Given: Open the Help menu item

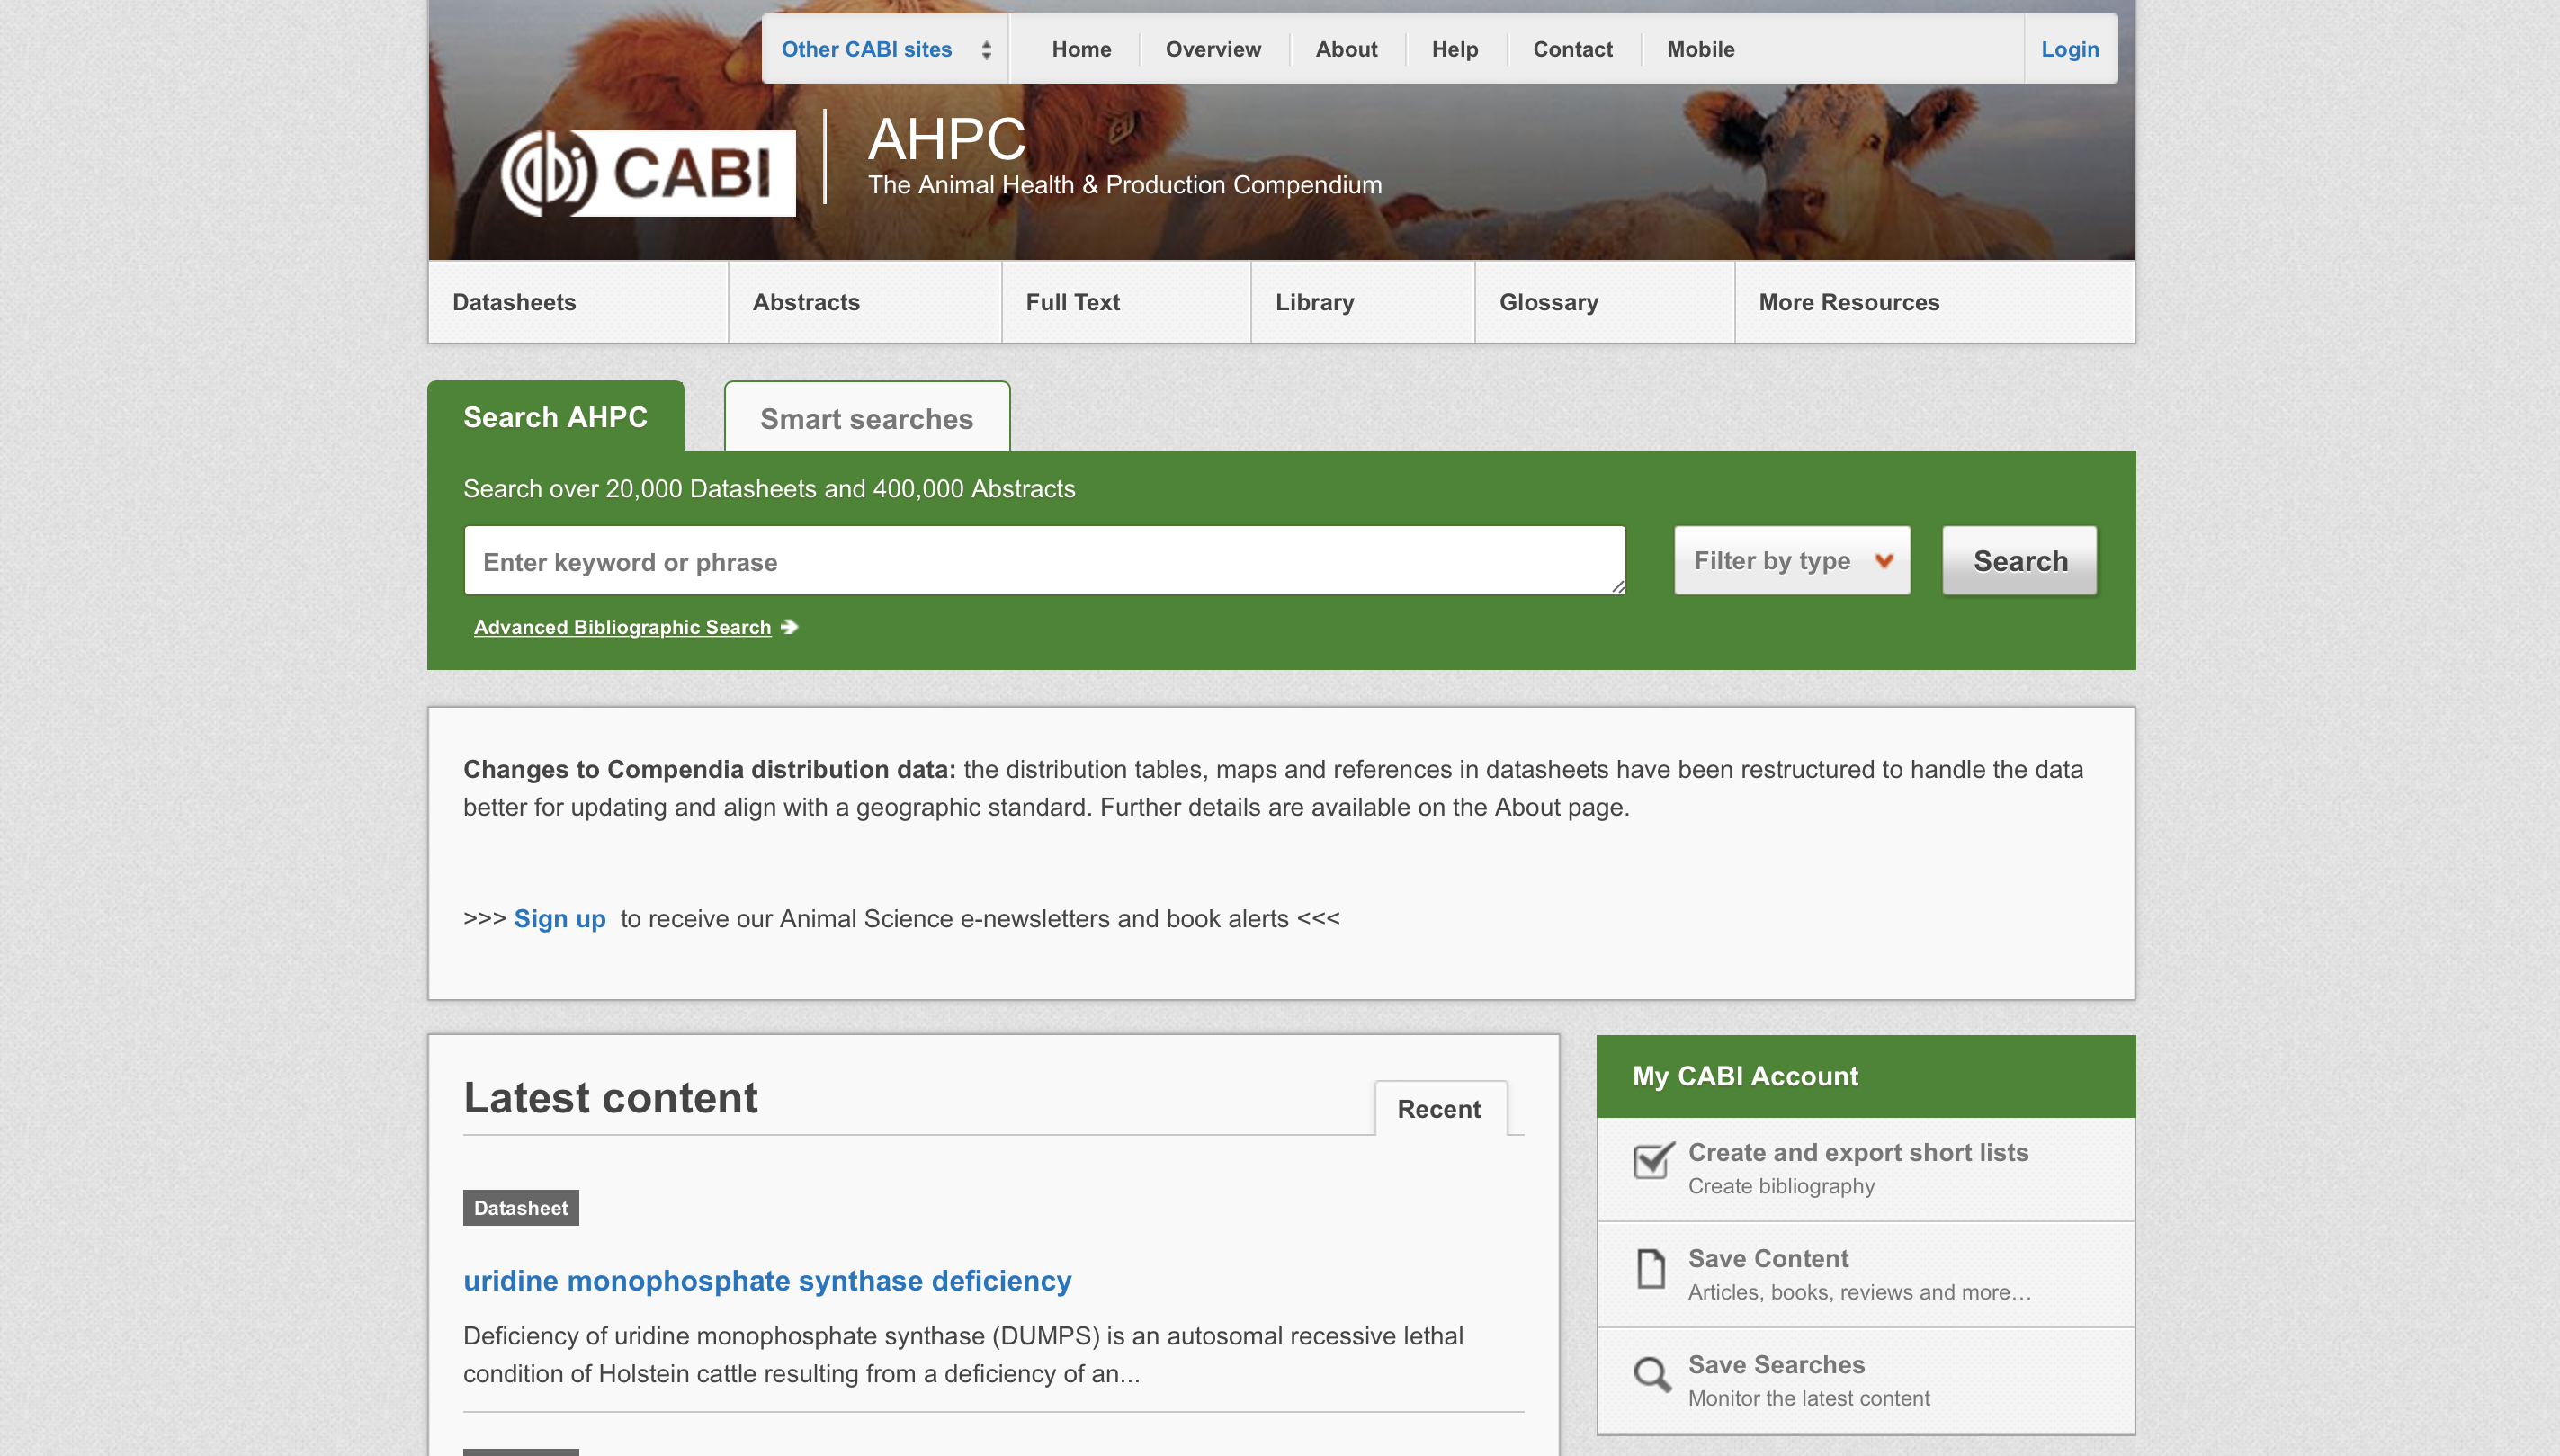Looking at the screenshot, I should pos(1455,49).
